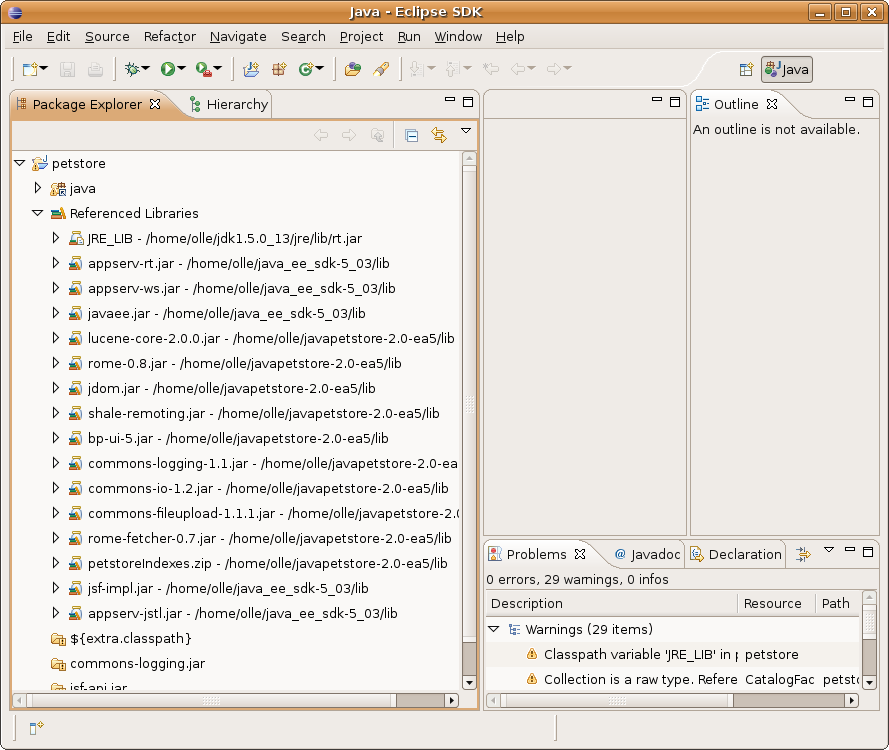
Task: Open the Package Explorer view menu arrow
Action: coord(466,131)
